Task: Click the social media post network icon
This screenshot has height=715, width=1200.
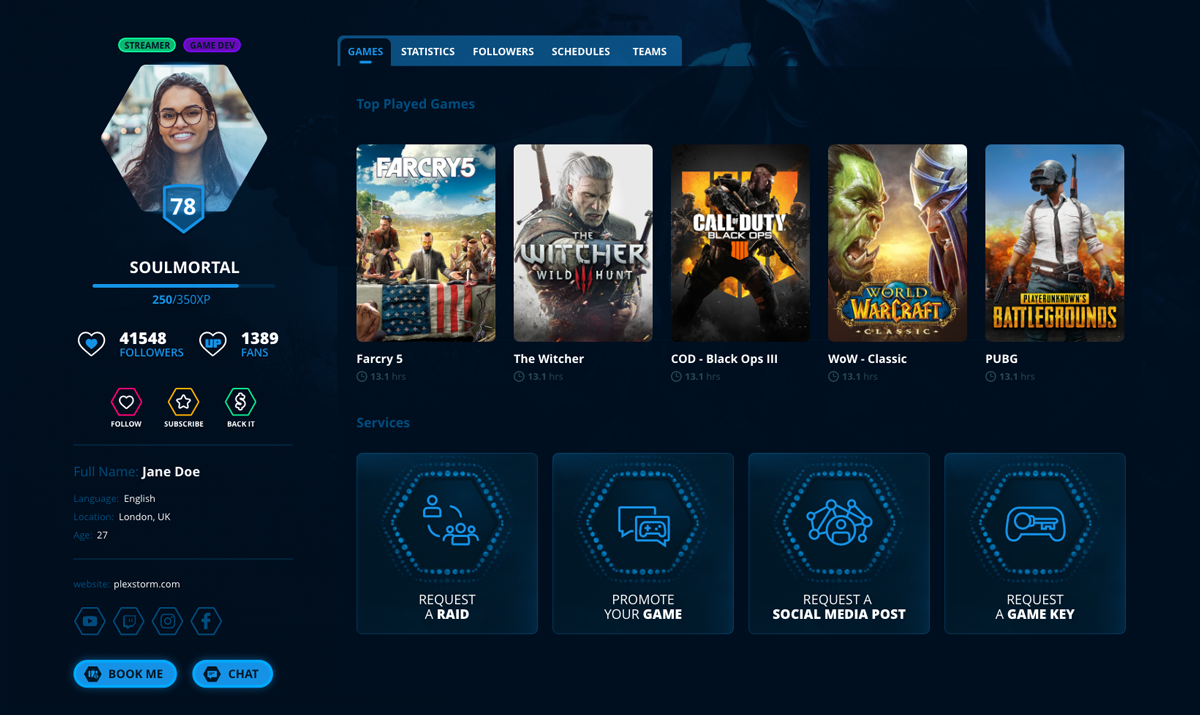Action: [839, 521]
